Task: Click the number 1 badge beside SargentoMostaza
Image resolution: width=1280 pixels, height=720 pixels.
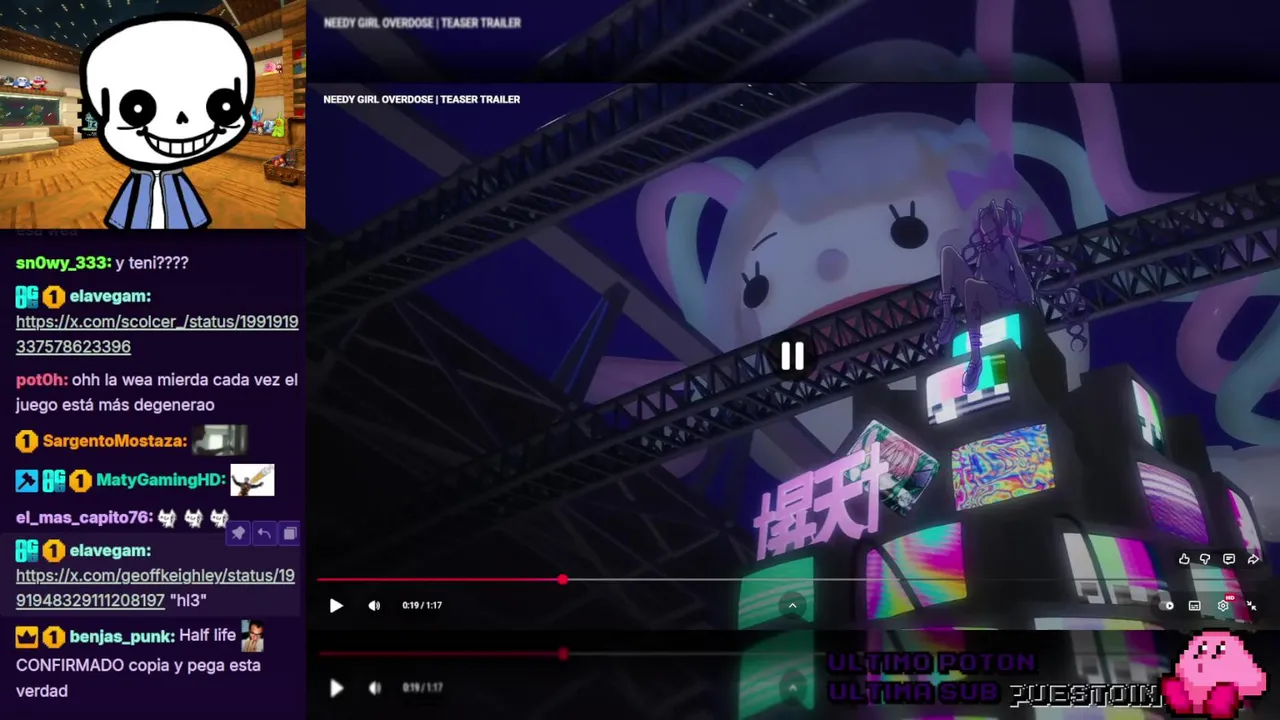Action: (x=26, y=441)
